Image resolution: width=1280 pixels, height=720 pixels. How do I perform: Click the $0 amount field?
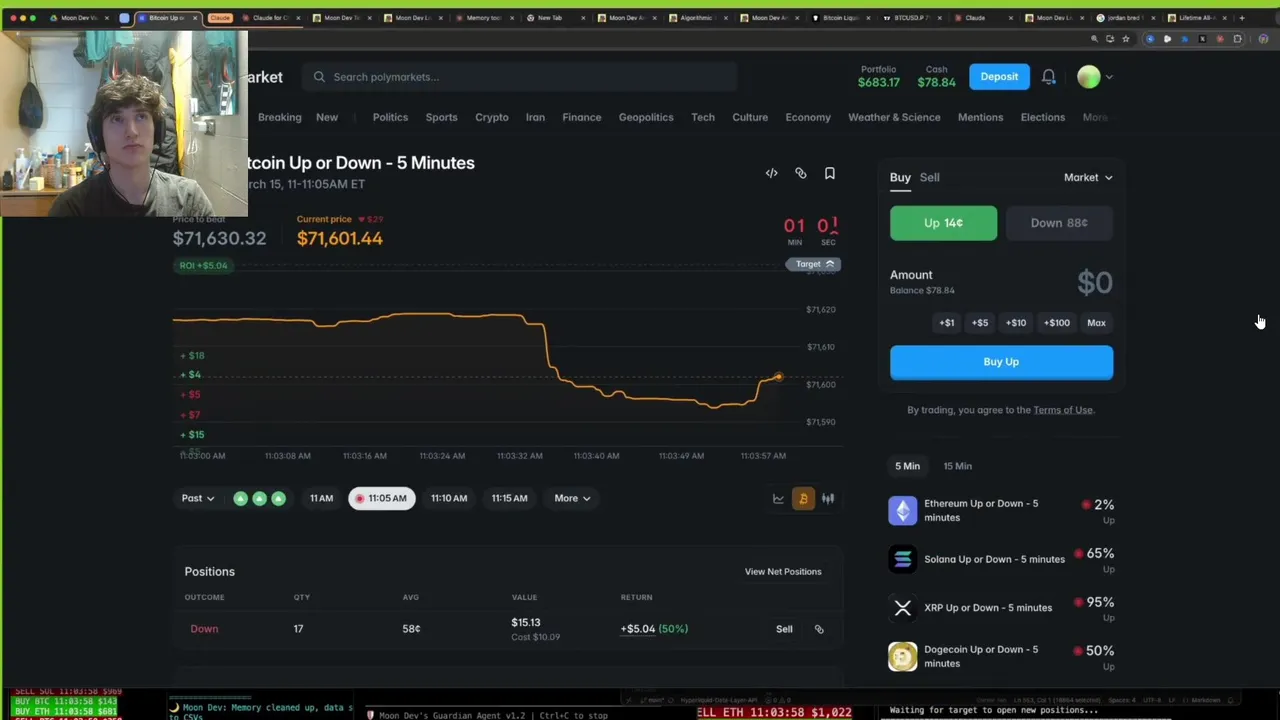click(1094, 283)
